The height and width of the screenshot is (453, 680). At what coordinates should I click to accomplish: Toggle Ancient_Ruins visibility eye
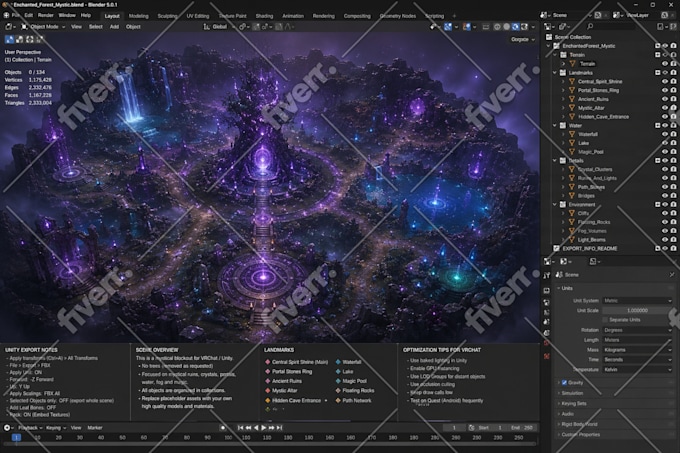pos(664,99)
